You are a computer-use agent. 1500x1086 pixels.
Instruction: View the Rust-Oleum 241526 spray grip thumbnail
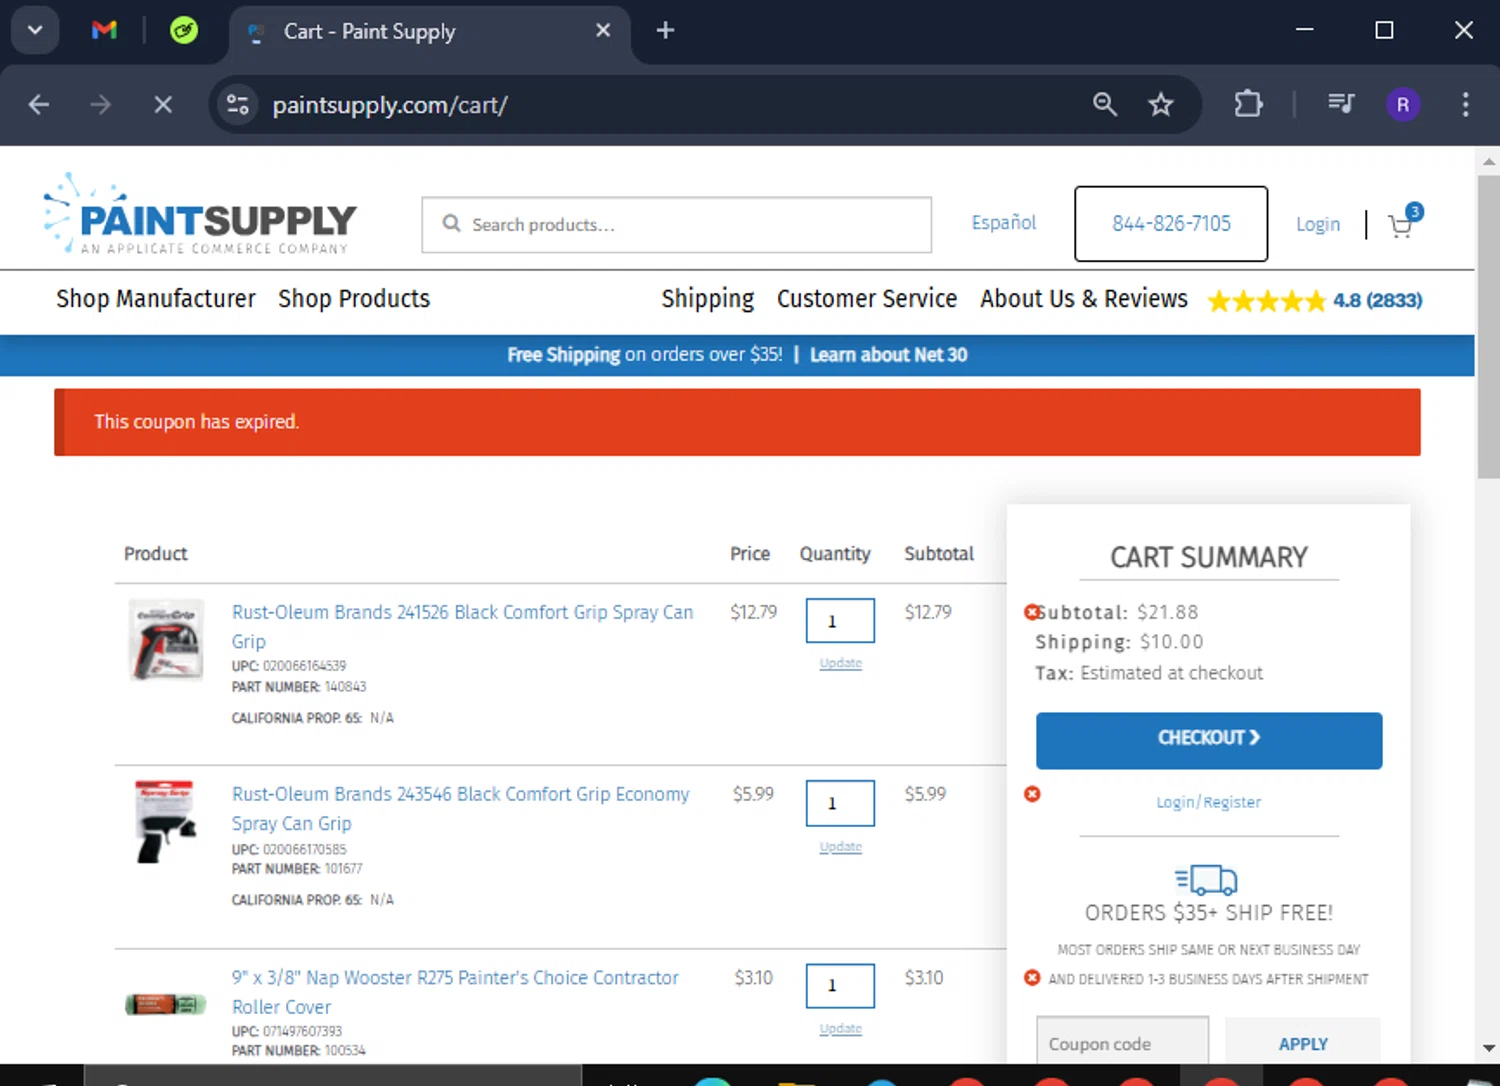pyautogui.click(x=166, y=640)
